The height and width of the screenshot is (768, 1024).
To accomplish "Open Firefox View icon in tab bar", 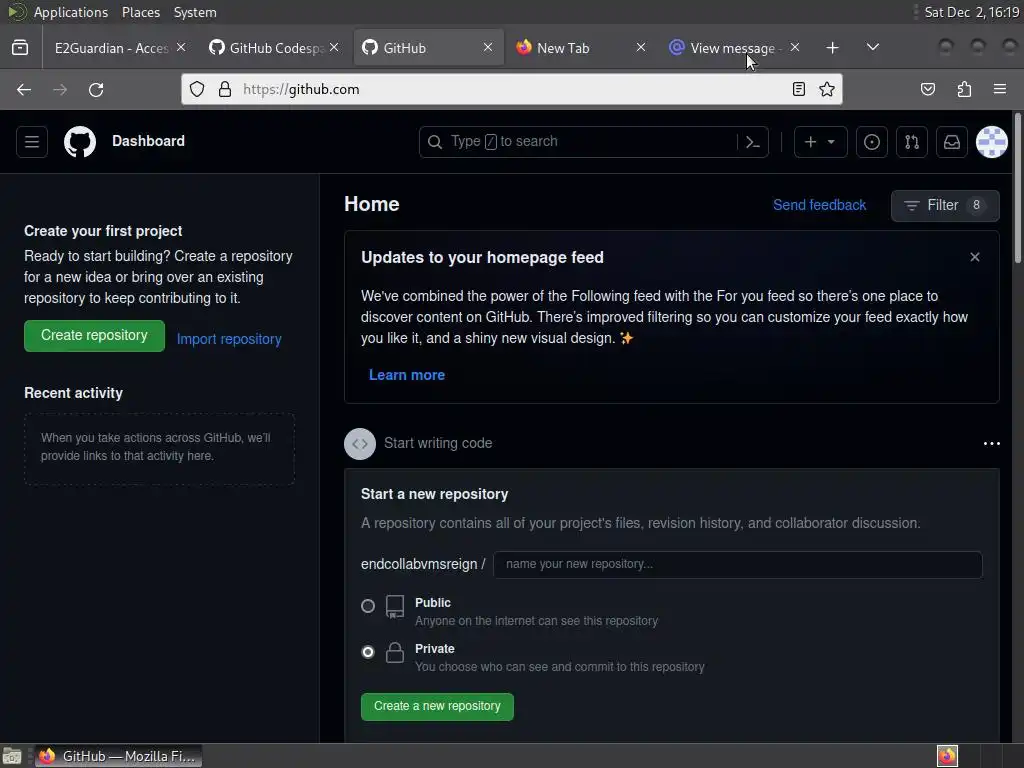I will 20,48.
